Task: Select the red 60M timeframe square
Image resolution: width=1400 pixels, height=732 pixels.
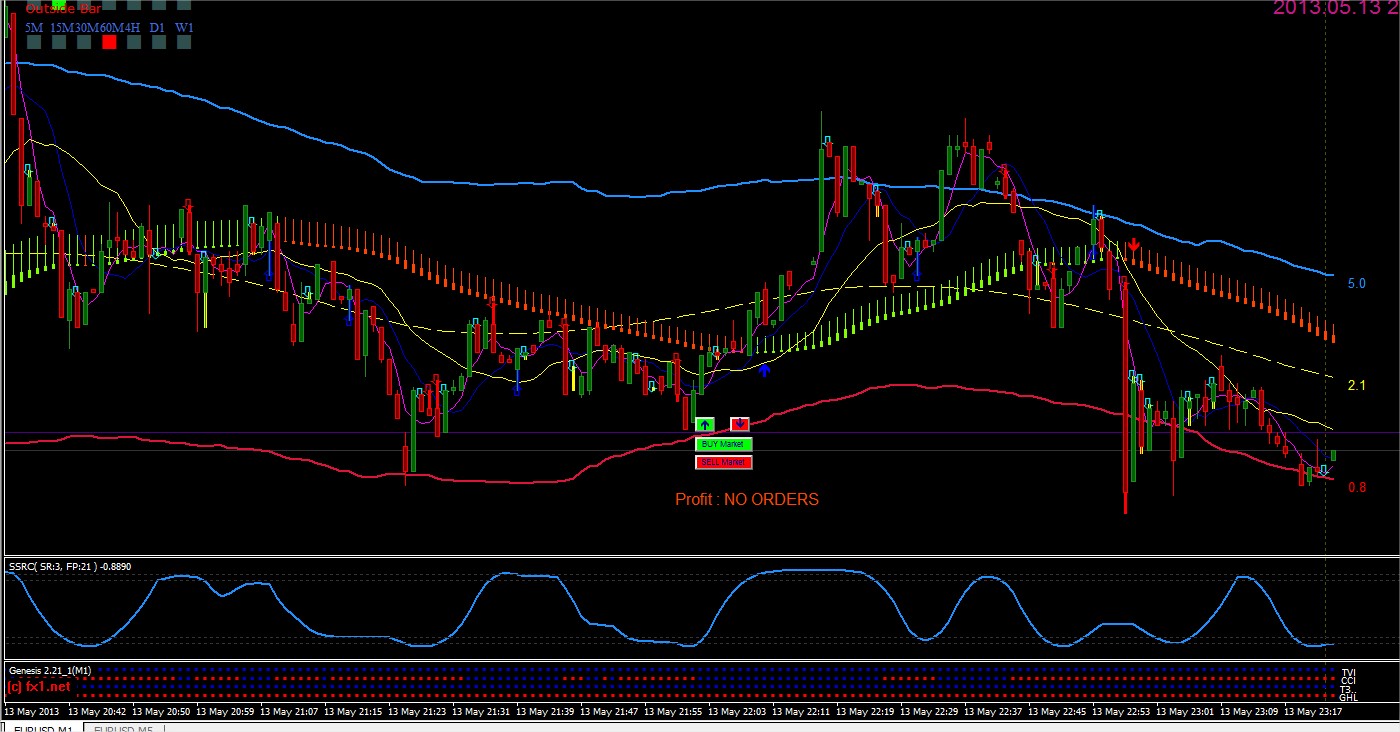Action: pos(109,43)
